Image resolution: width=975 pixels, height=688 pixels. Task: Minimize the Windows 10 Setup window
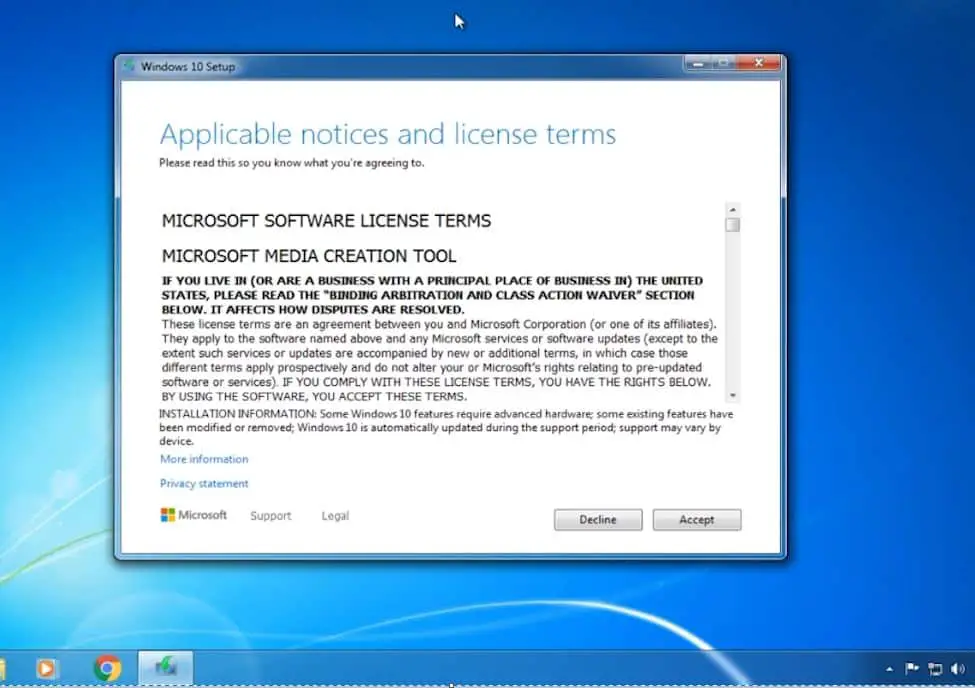pos(698,64)
